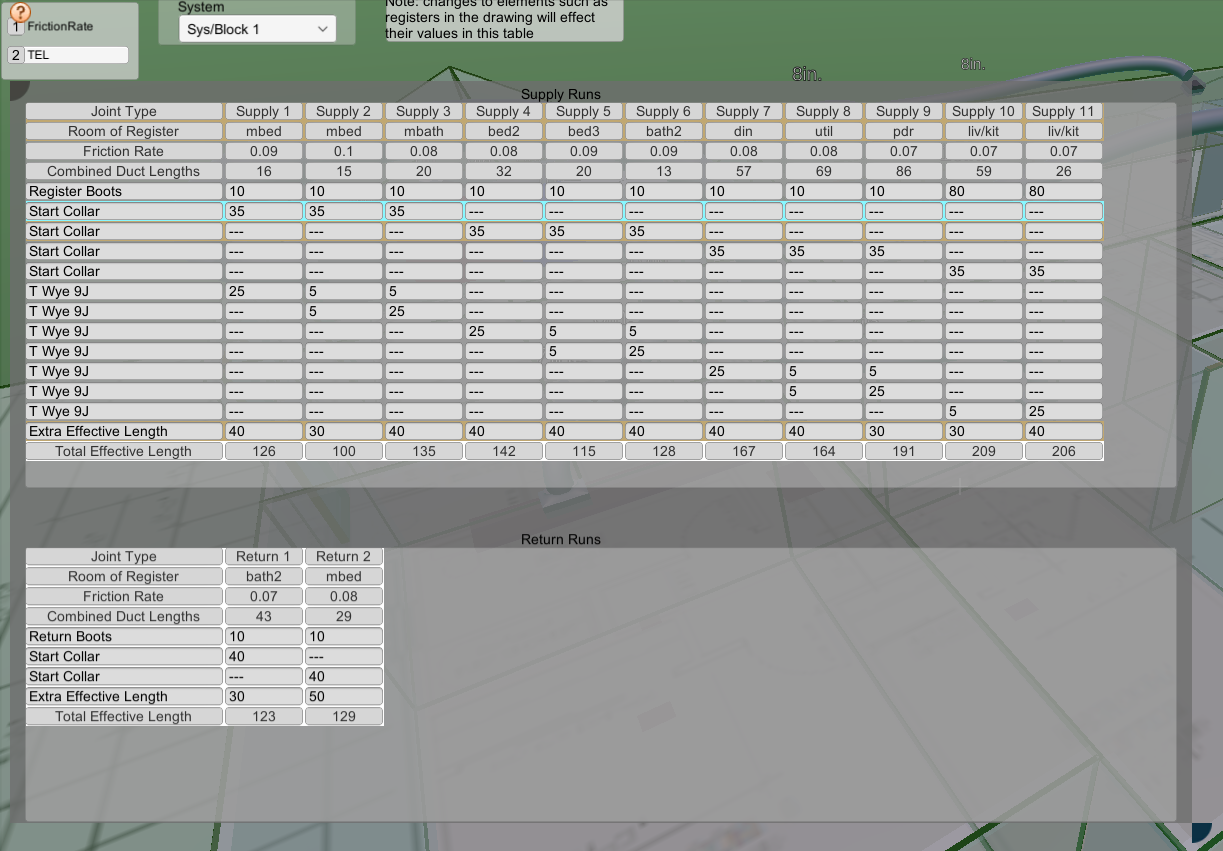Edit Supply 6 Start Collar value 35

click(x=663, y=231)
